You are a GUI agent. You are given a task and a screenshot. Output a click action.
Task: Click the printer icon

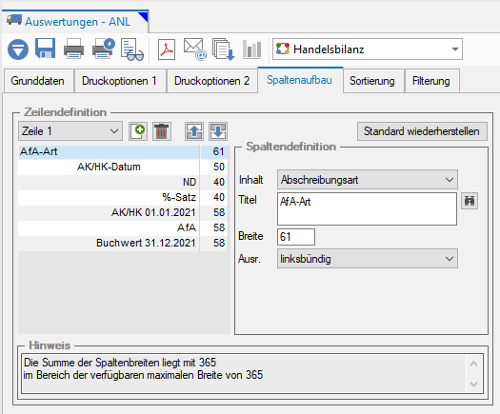[74, 49]
